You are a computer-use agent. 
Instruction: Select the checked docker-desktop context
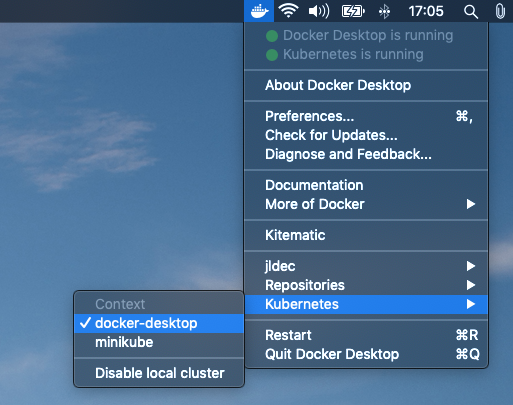click(x=159, y=323)
